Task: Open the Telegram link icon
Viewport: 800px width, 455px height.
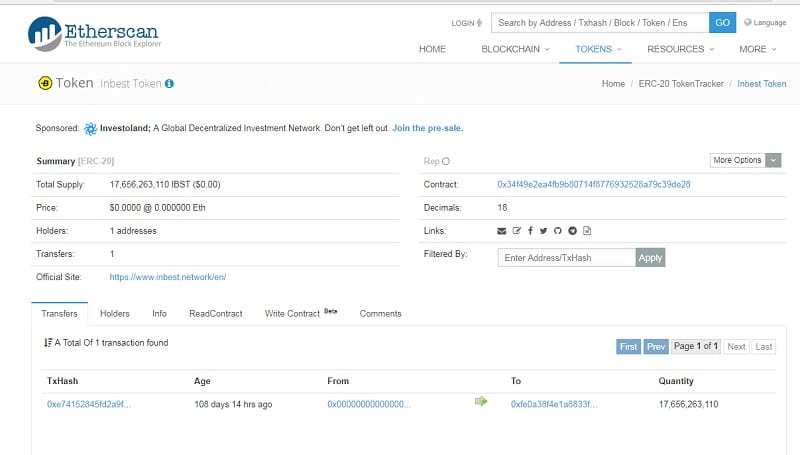Action: (572, 231)
